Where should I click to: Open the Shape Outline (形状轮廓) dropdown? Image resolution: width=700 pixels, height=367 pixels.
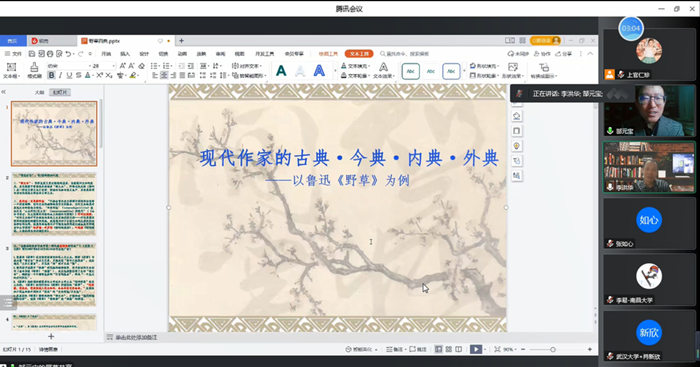tap(485, 75)
